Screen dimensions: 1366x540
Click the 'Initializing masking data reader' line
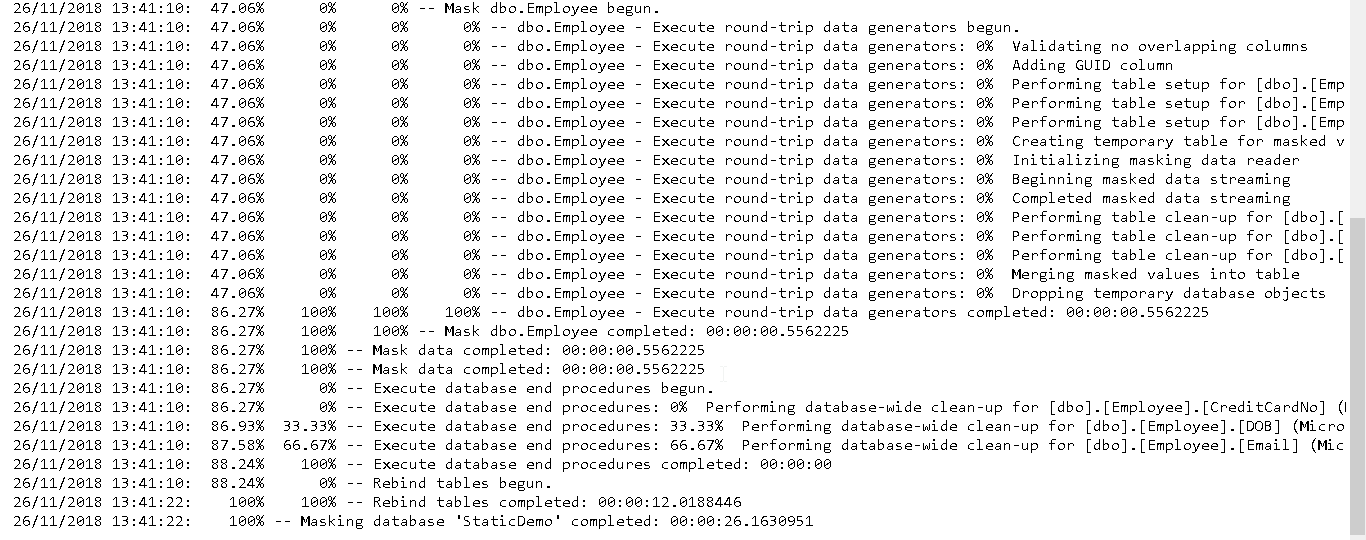(x=1155, y=161)
